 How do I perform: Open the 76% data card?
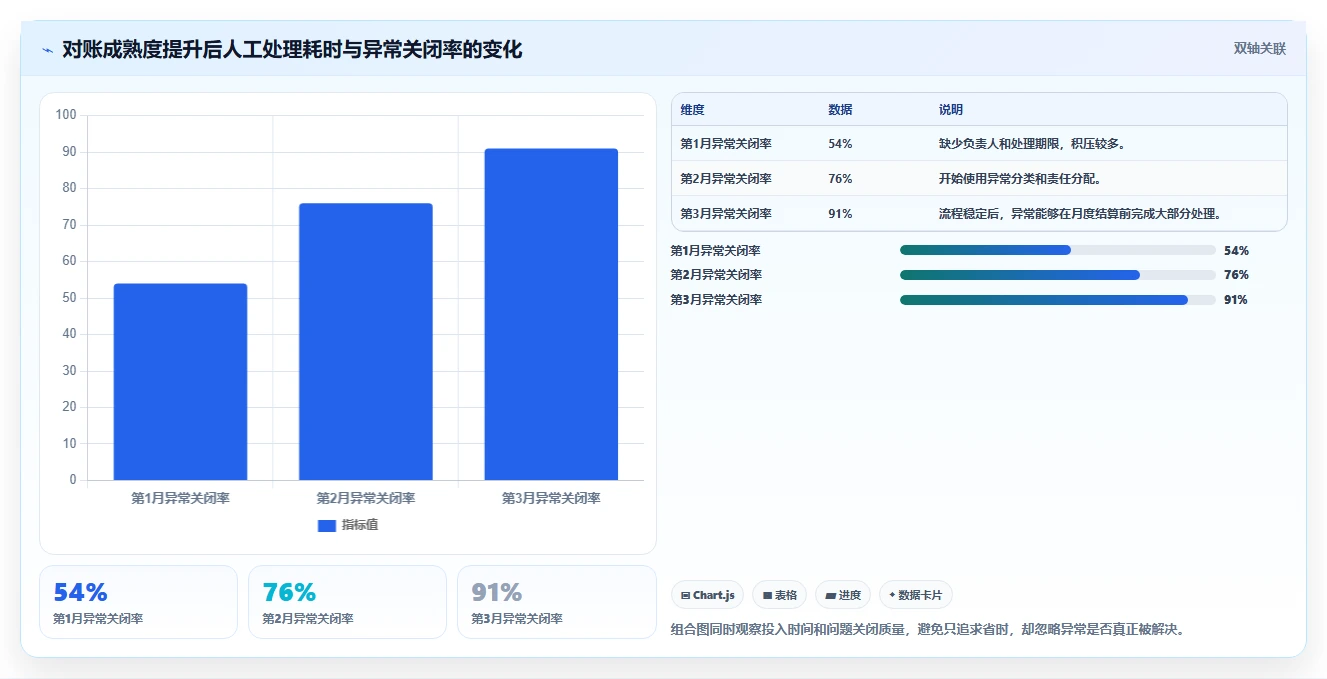347,602
